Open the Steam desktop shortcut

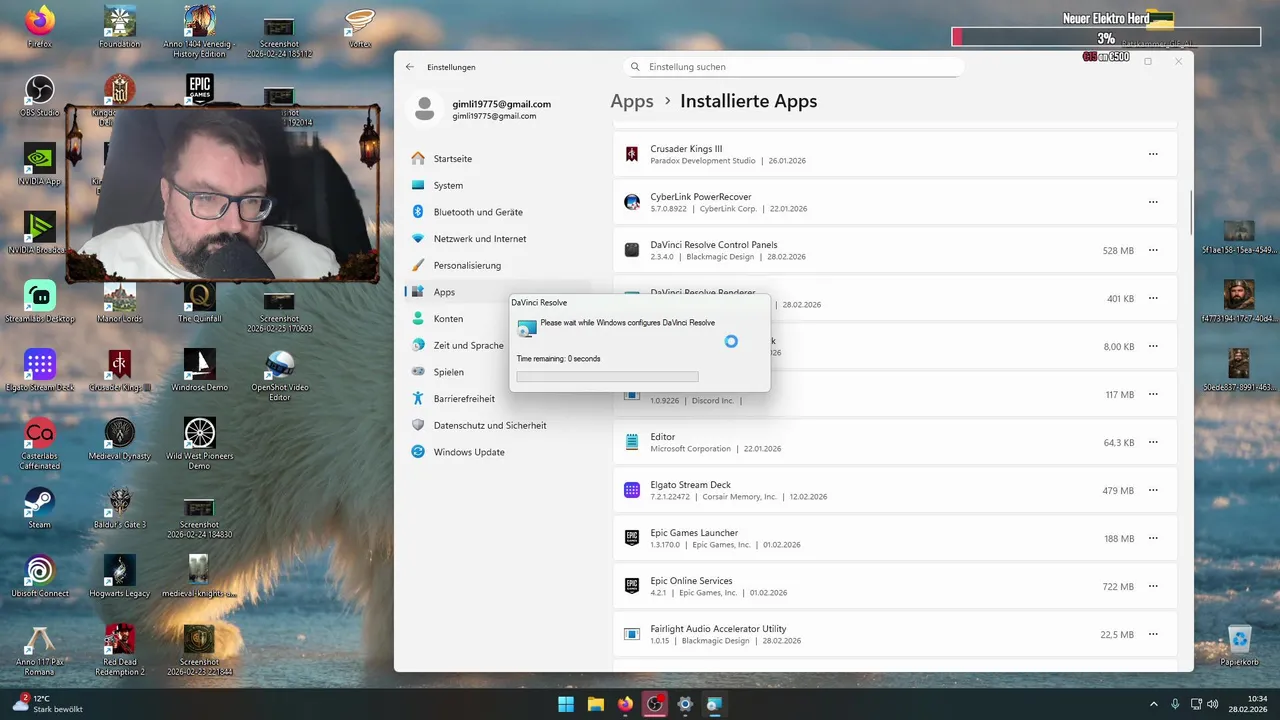[40, 506]
